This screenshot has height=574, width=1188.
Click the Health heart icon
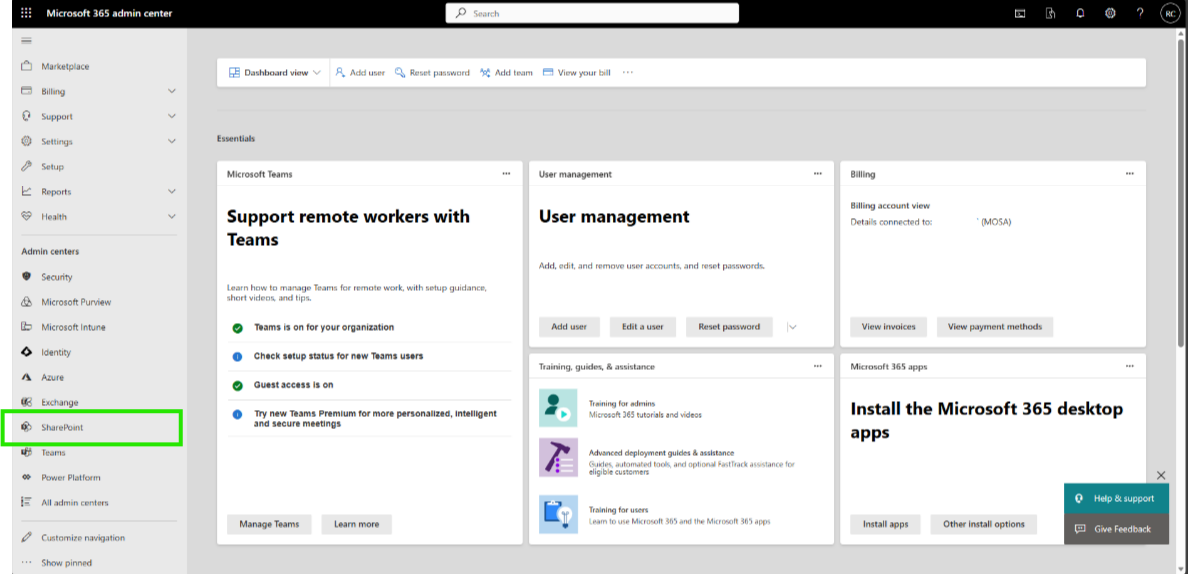coord(27,216)
